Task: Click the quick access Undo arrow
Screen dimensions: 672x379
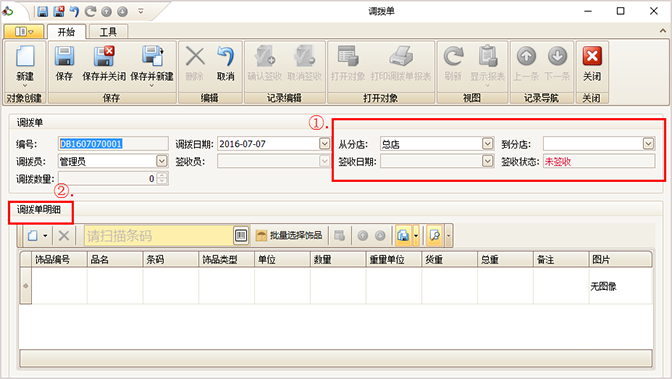Action: [x=75, y=12]
